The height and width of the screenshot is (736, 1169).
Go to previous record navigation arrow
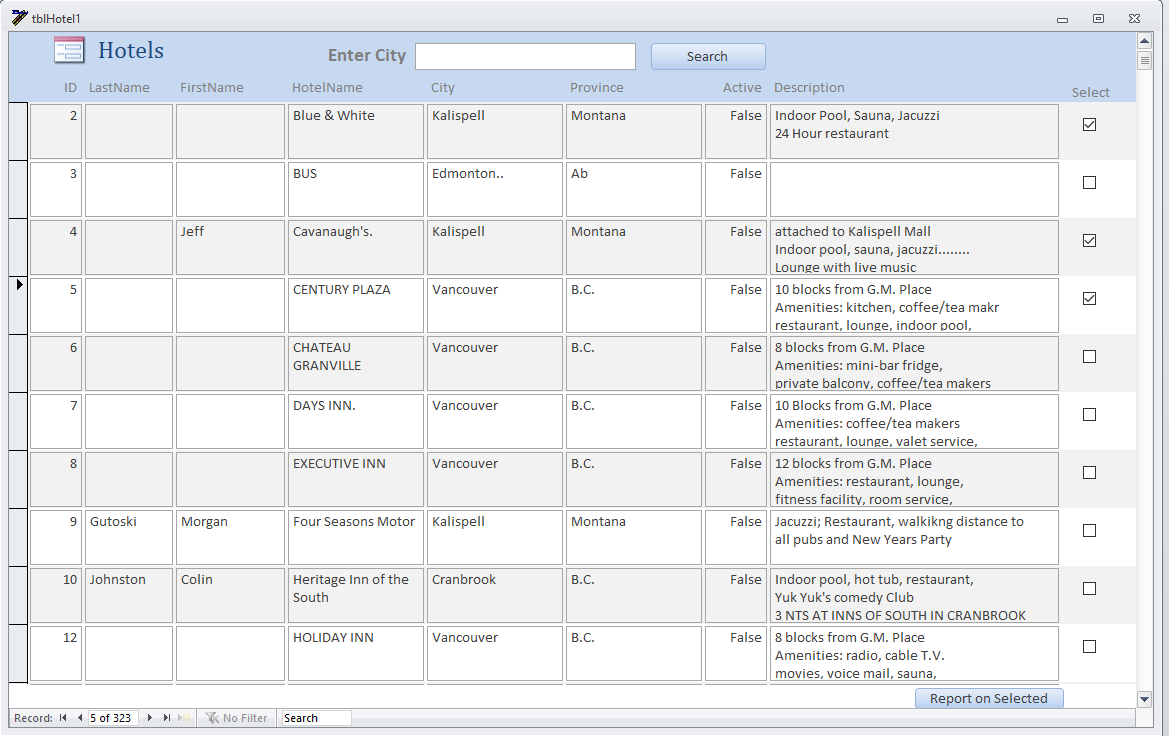coord(79,717)
